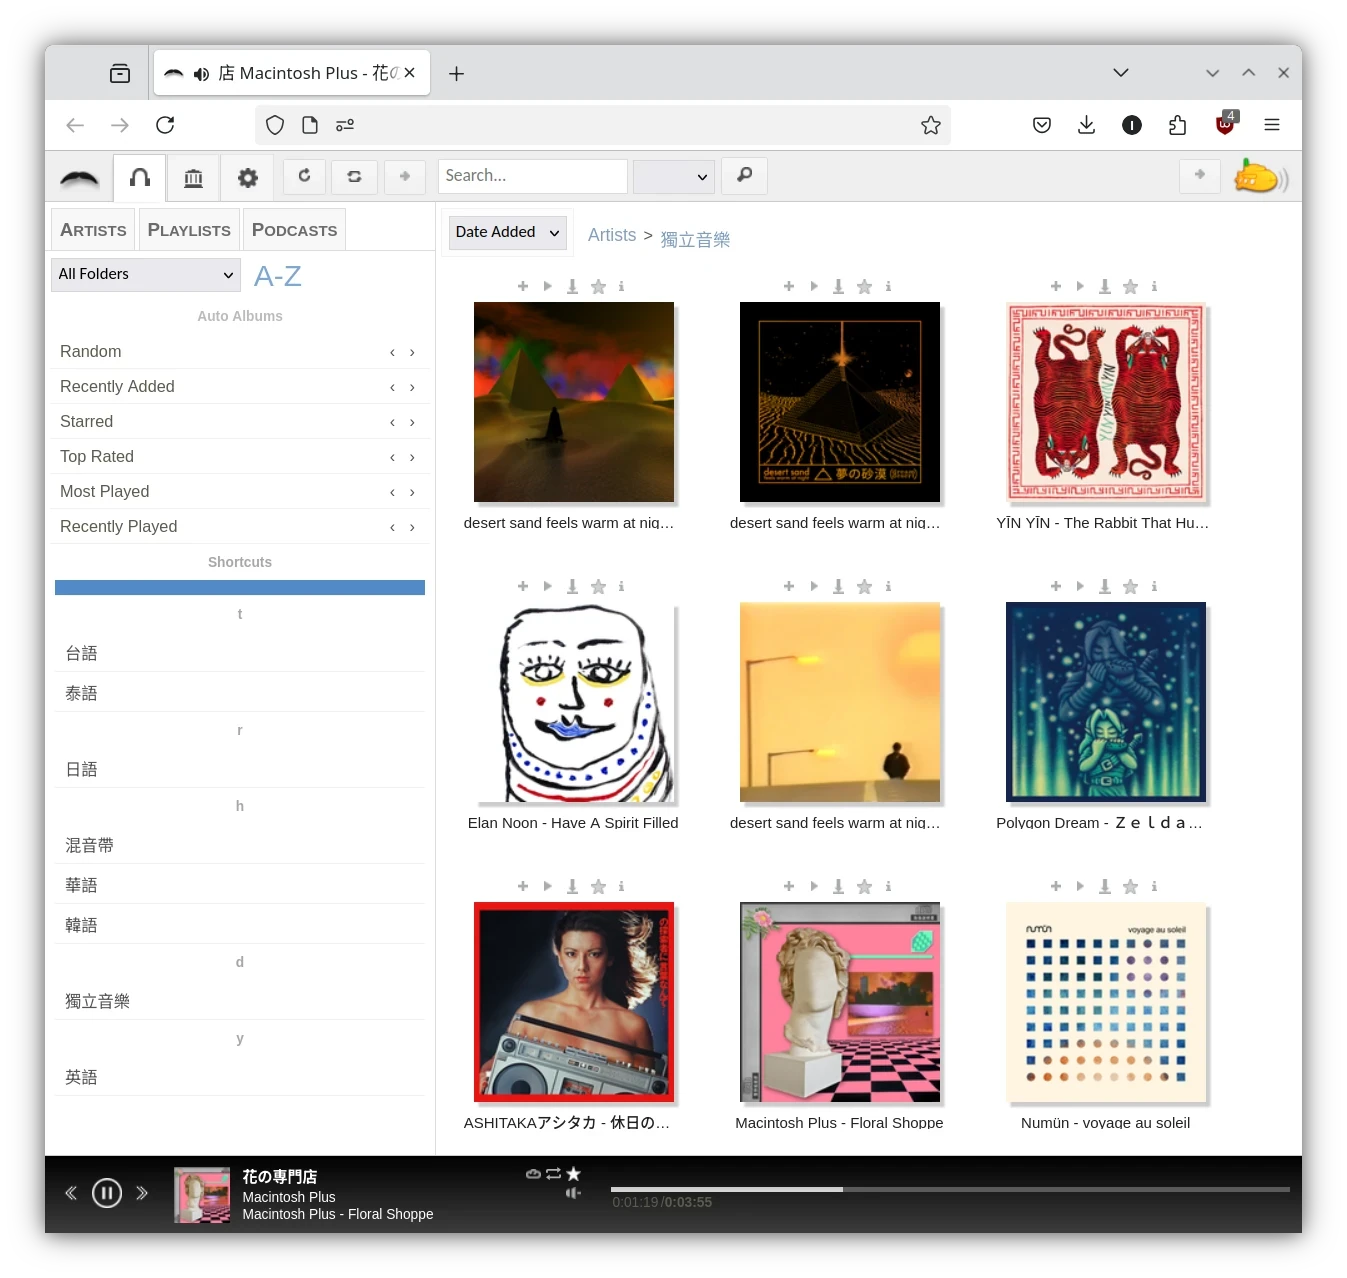This screenshot has width=1347, height=1278.
Task: Star the Macintosh Plus Floral Shoppe album
Action: pyautogui.click(x=864, y=886)
